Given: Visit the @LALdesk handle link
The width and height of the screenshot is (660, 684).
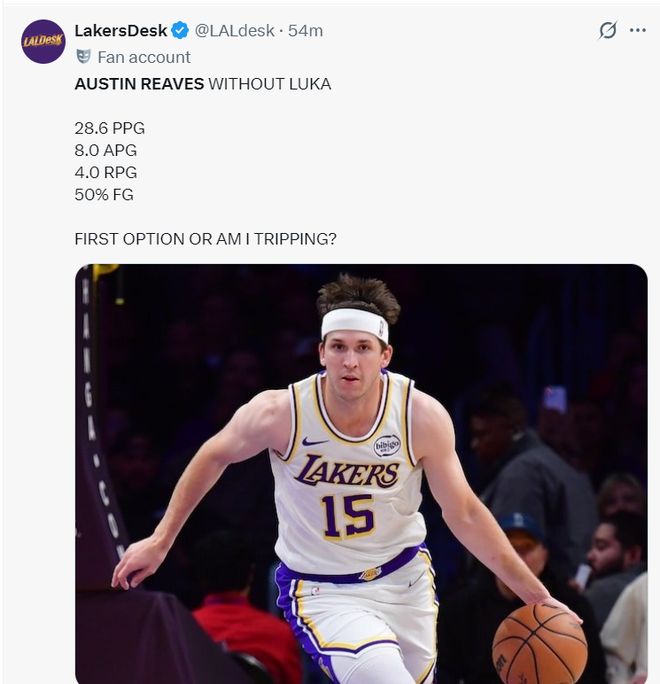Looking at the screenshot, I should 234,31.
